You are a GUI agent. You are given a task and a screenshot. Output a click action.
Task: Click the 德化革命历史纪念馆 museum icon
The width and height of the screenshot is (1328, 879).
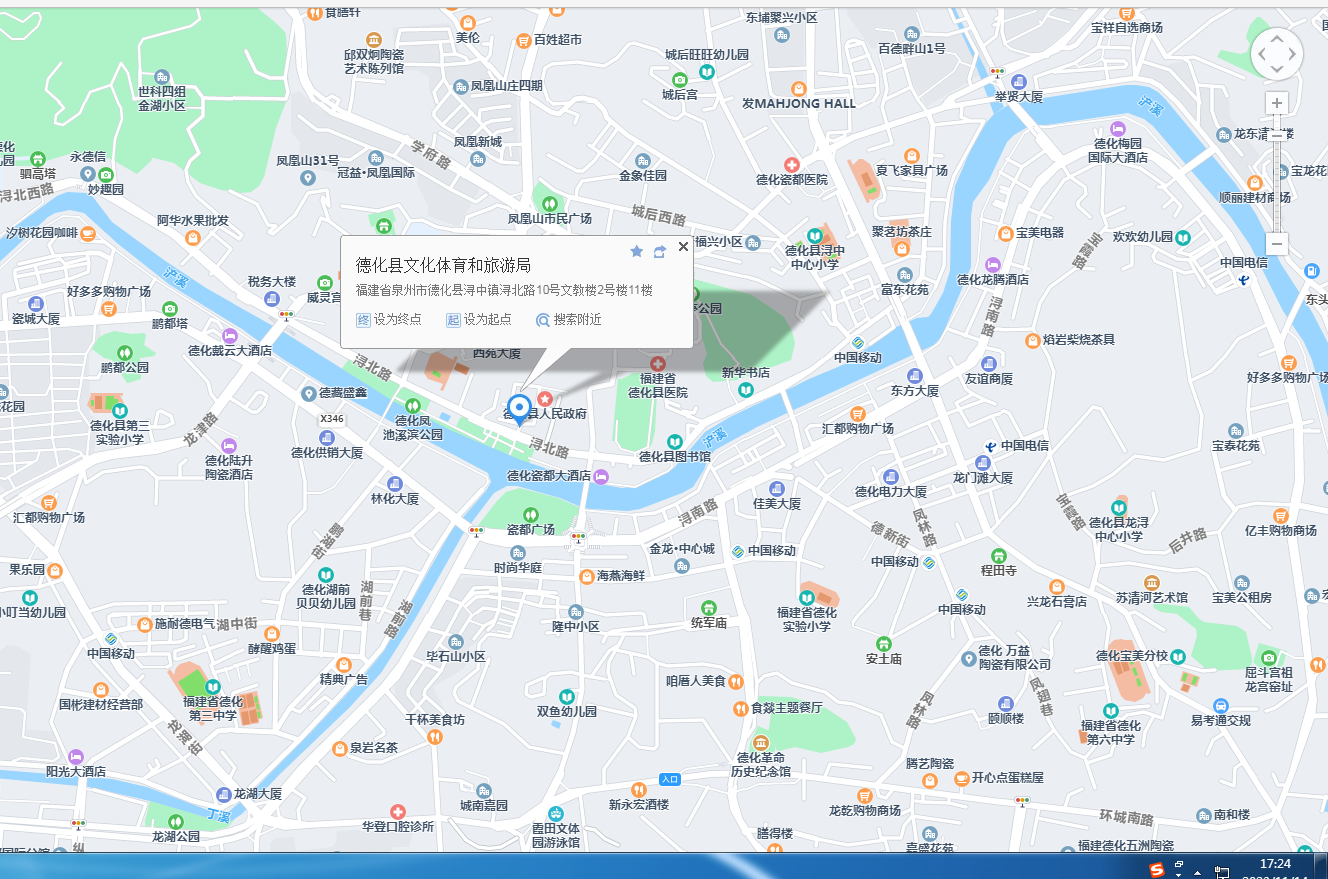pos(760,742)
